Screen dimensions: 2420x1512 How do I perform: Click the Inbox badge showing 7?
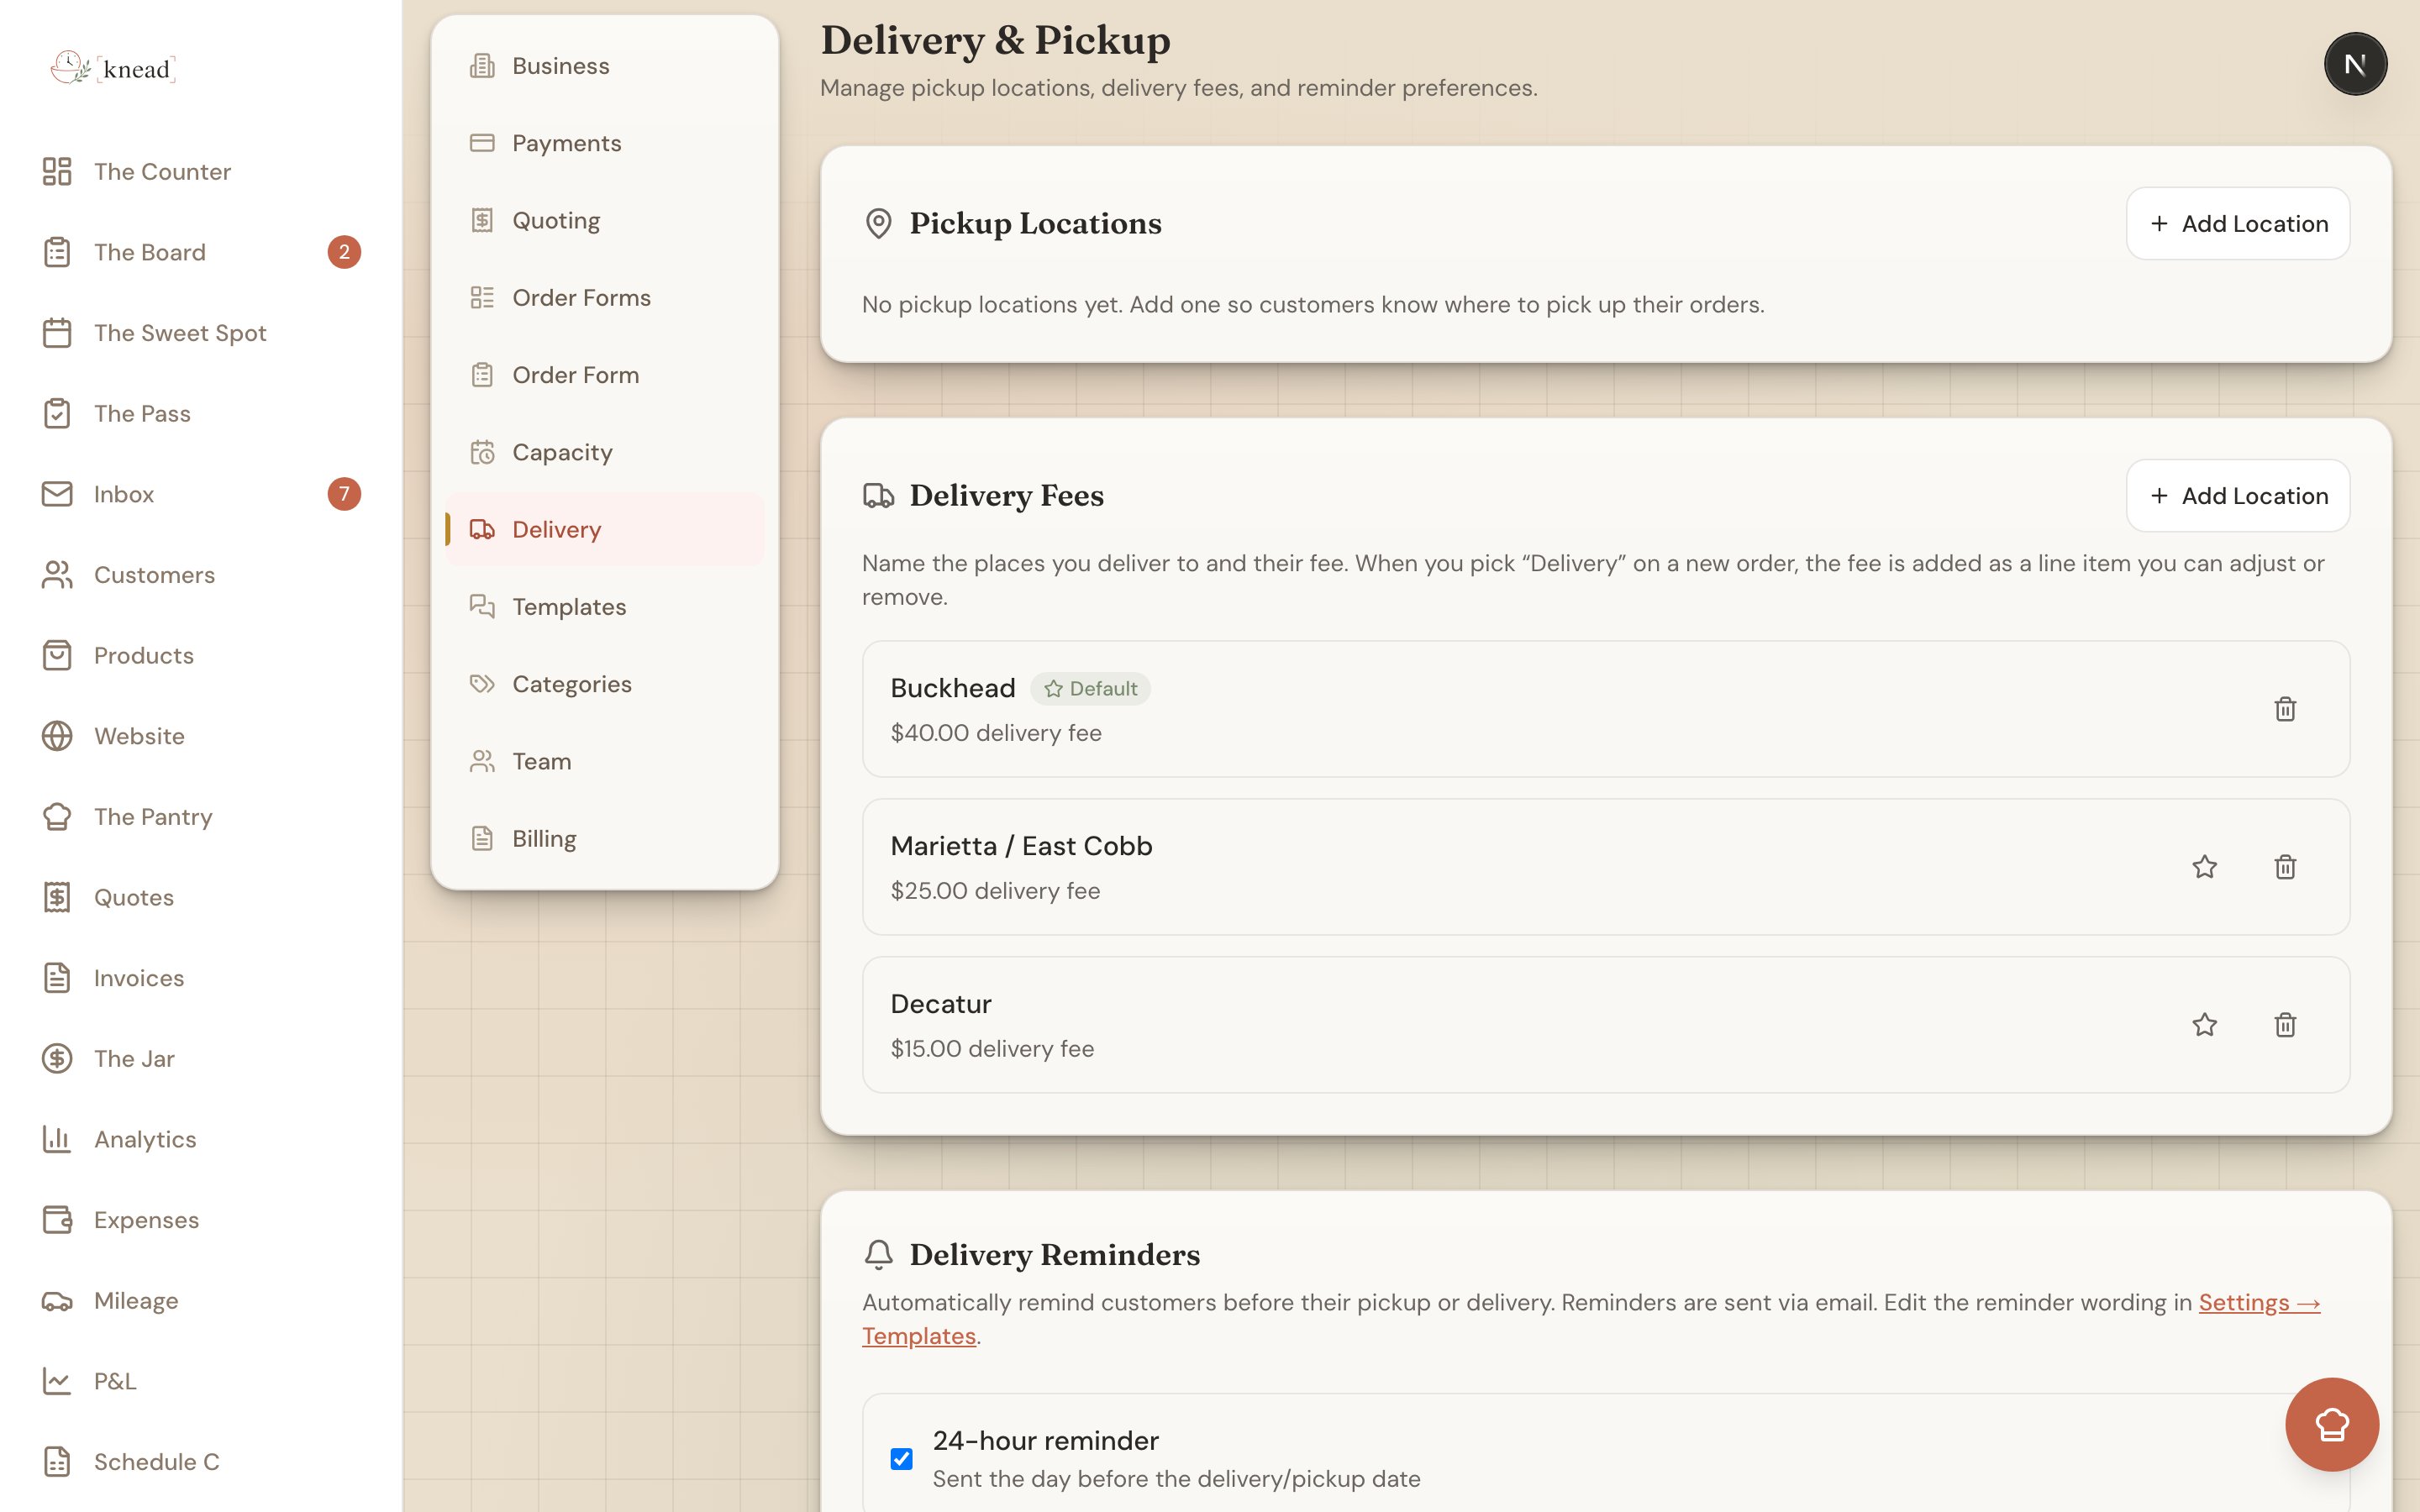[344, 494]
